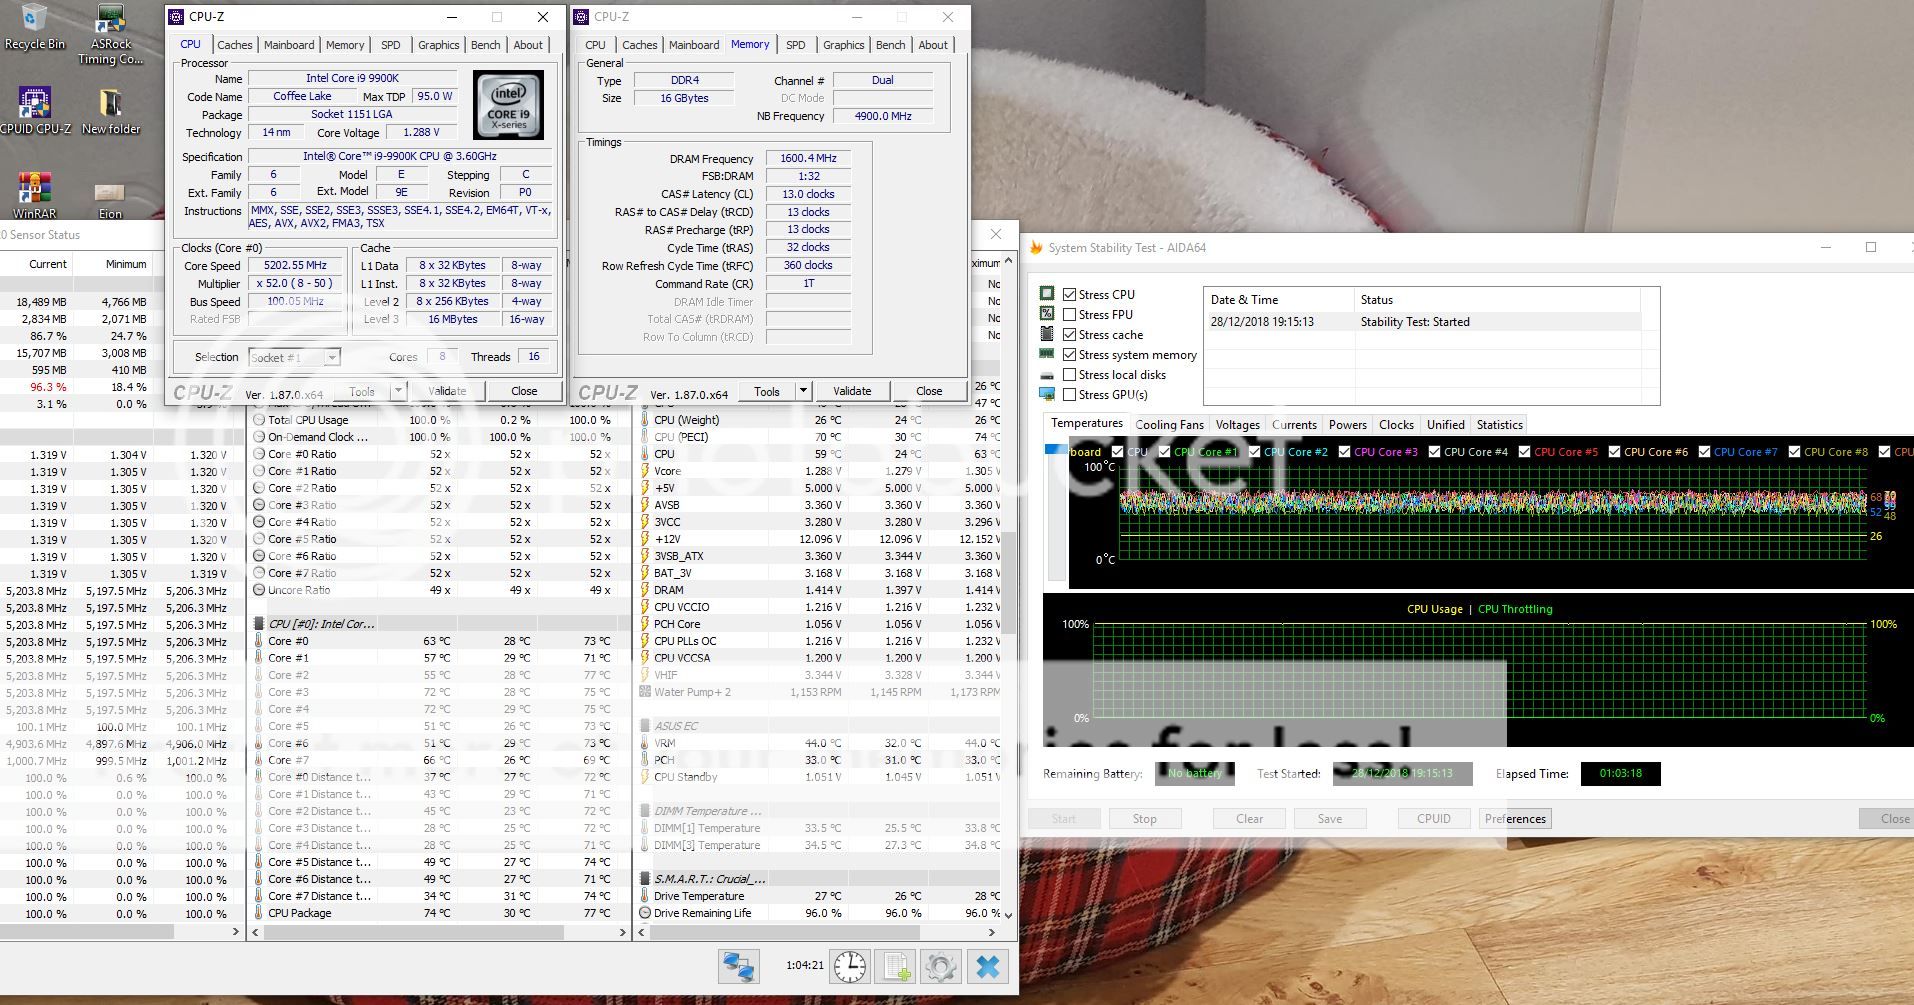Open the Statistics tab in AIDA64

pos(1499,425)
